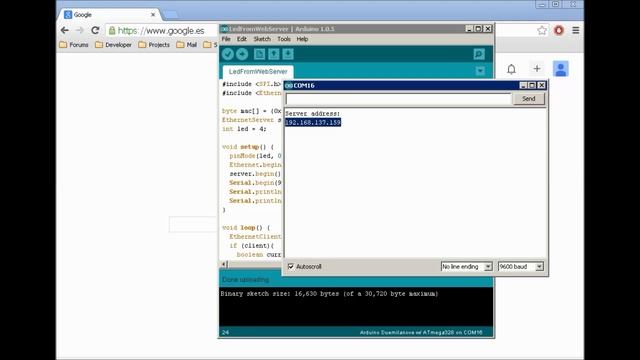Click the 'int led = 4;' code line

244,129
